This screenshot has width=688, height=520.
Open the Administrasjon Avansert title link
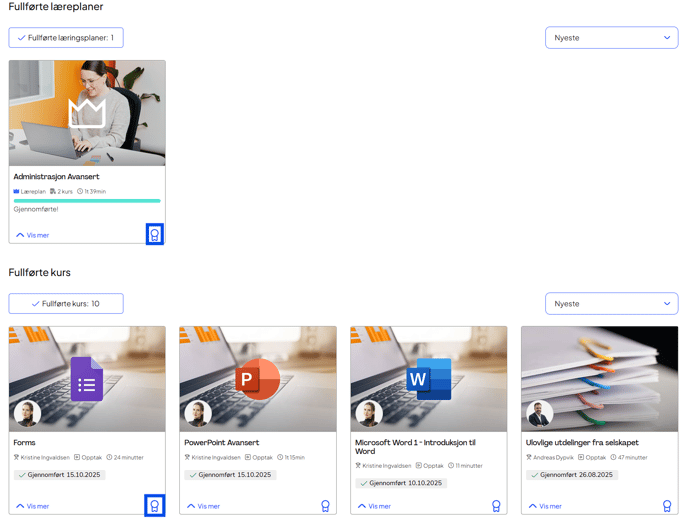pyautogui.click(x=56, y=177)
